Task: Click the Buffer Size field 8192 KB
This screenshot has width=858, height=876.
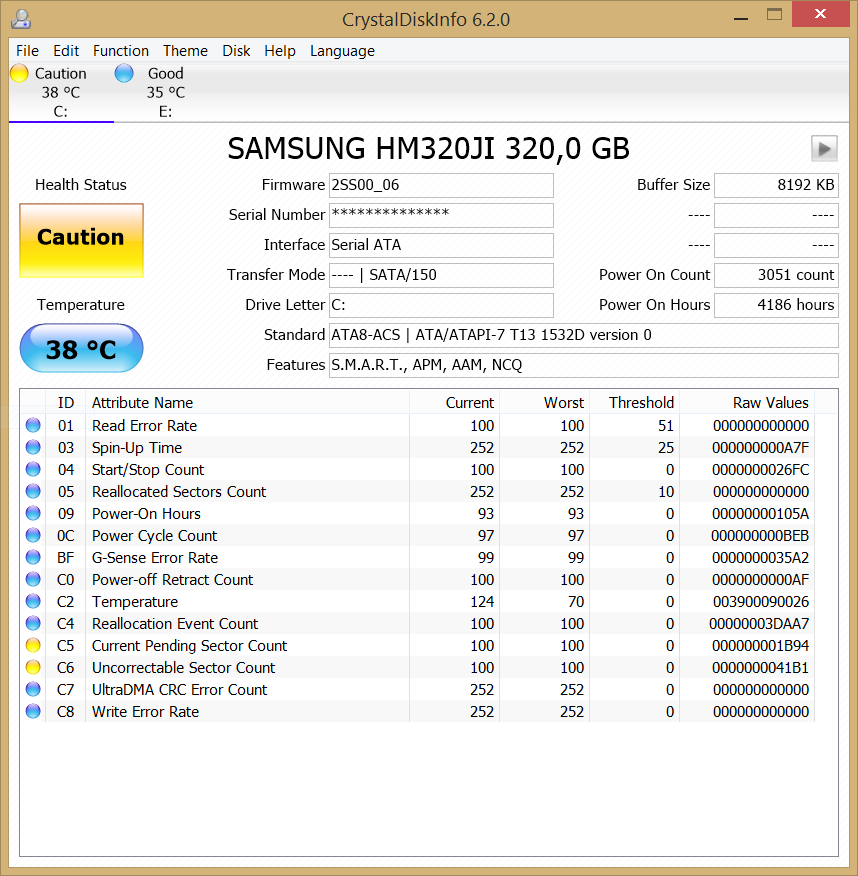Action: coord(776,185)
